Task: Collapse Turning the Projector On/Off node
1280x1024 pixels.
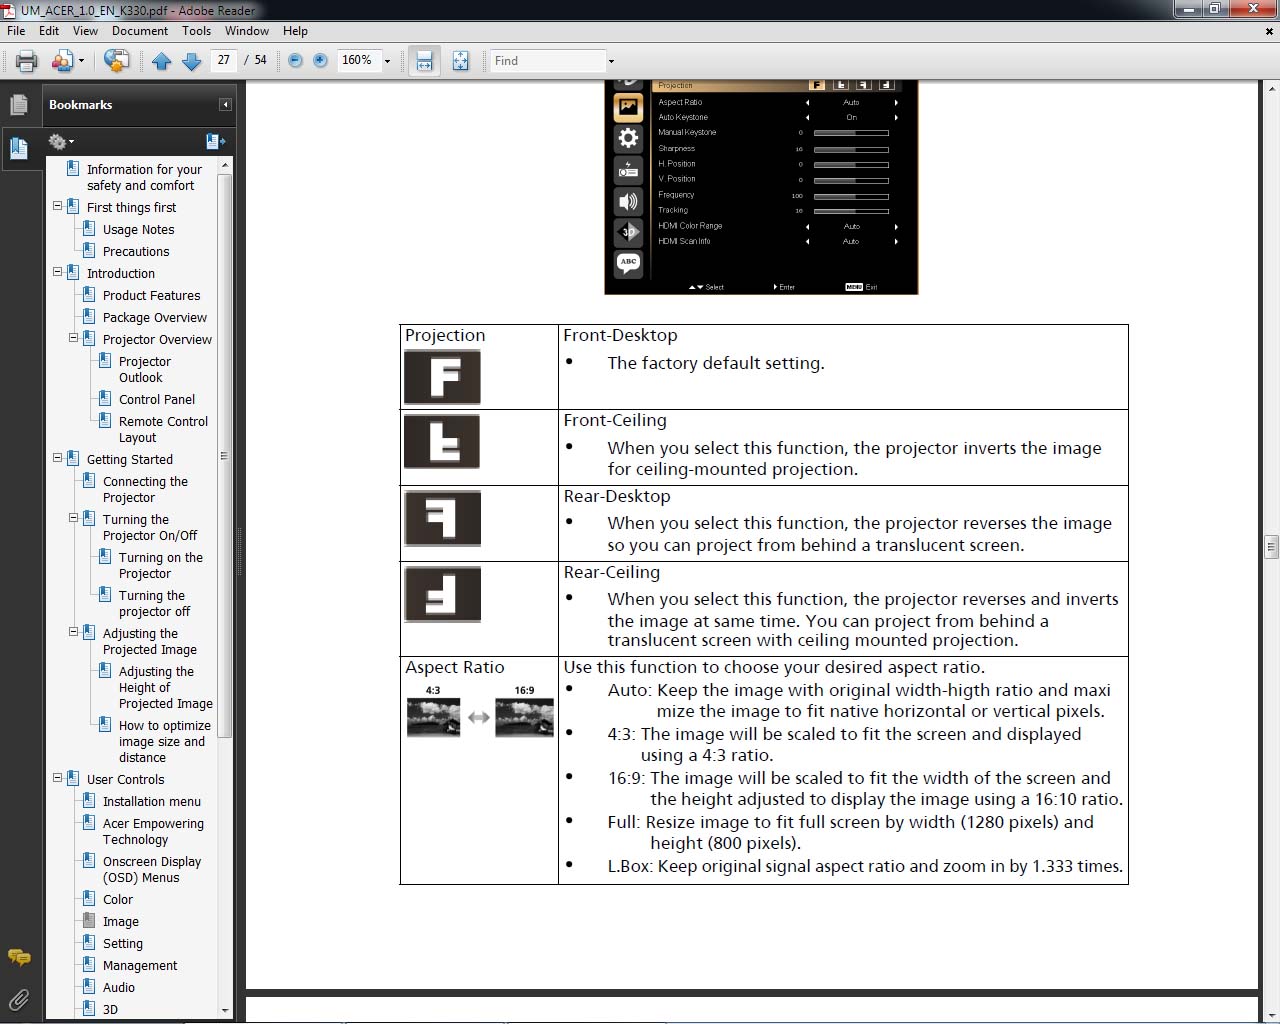Action: (x=73, y=519)
